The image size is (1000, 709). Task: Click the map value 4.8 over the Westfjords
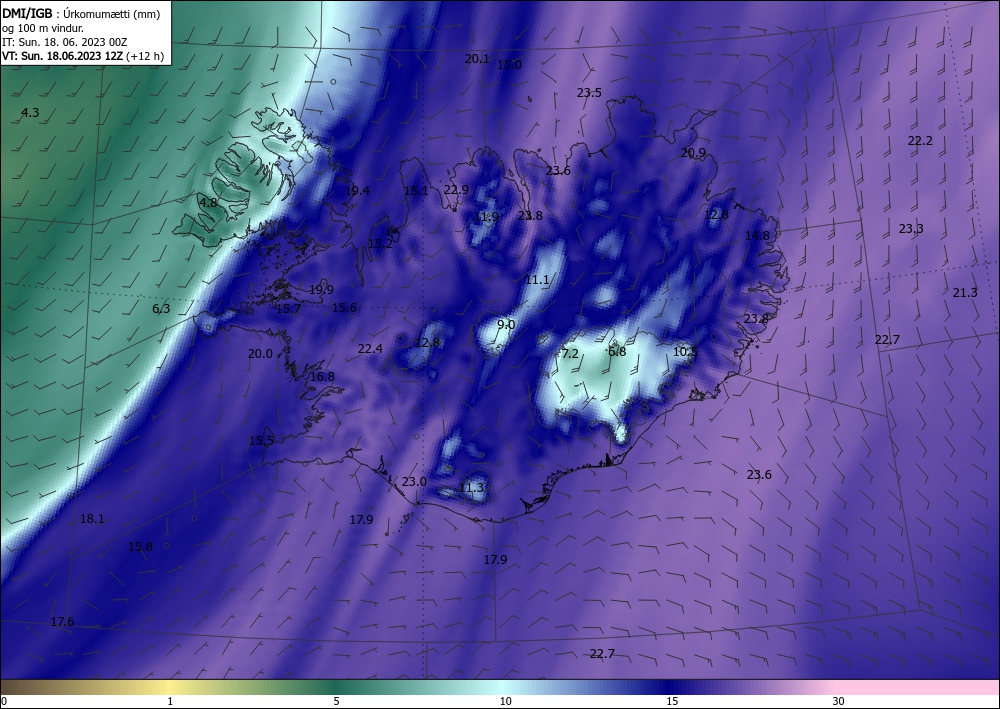tap(209, 203)
